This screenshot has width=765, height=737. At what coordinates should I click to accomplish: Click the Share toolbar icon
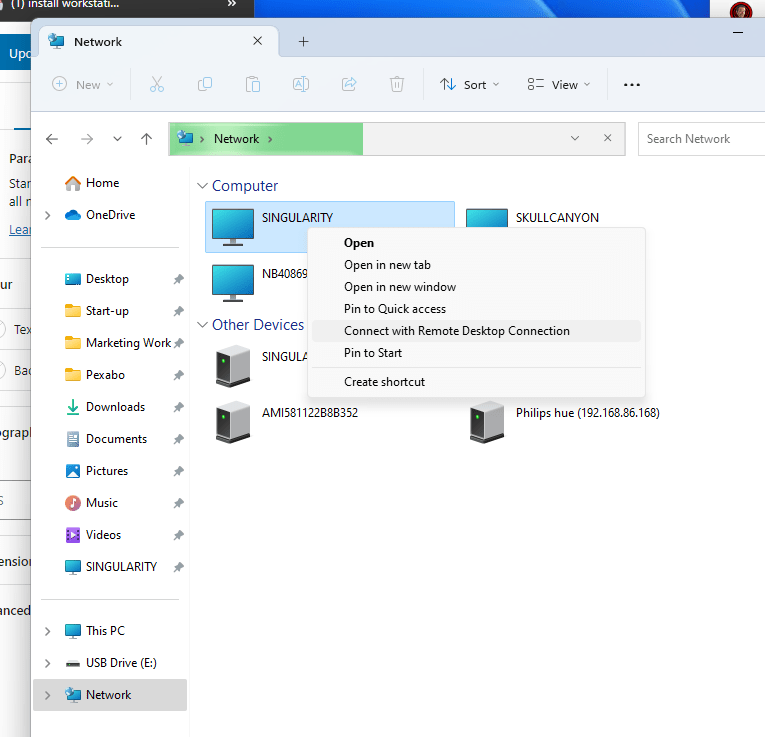tap(349, 84)
